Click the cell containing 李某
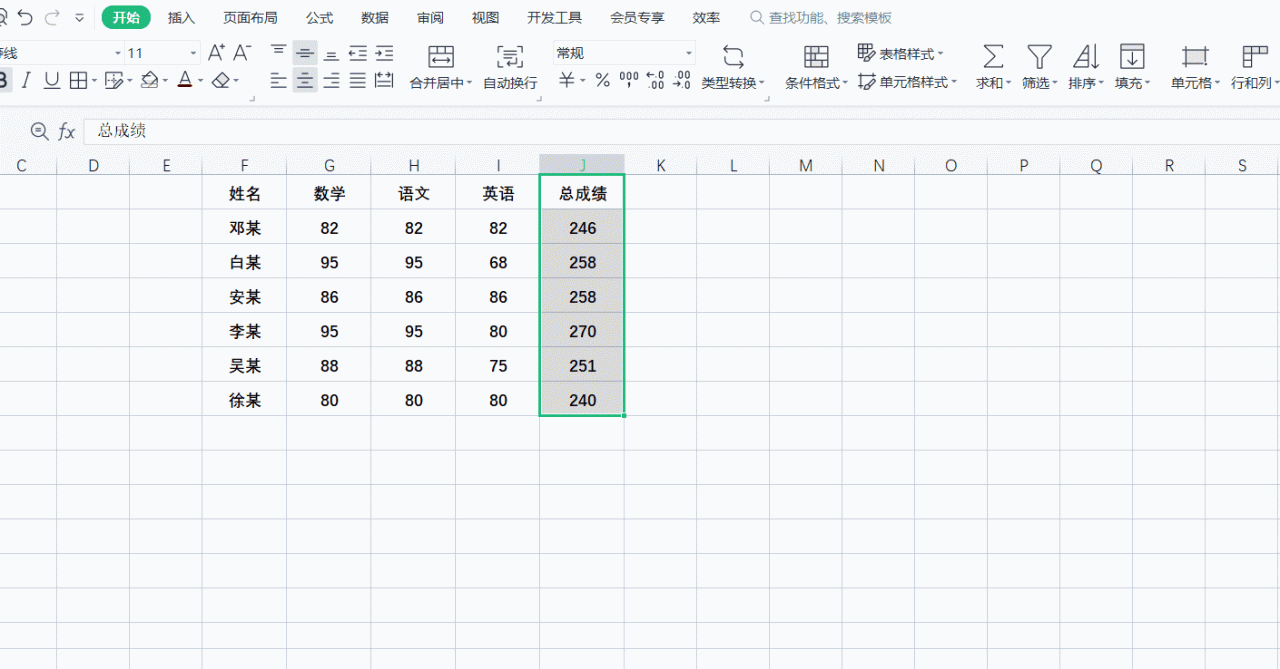 245,331
